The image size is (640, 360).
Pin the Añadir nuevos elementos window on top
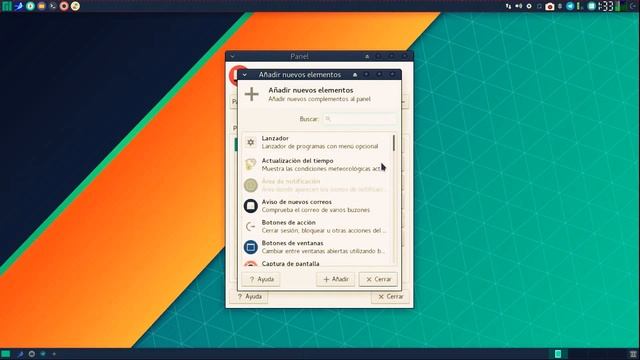click(355, 75)
